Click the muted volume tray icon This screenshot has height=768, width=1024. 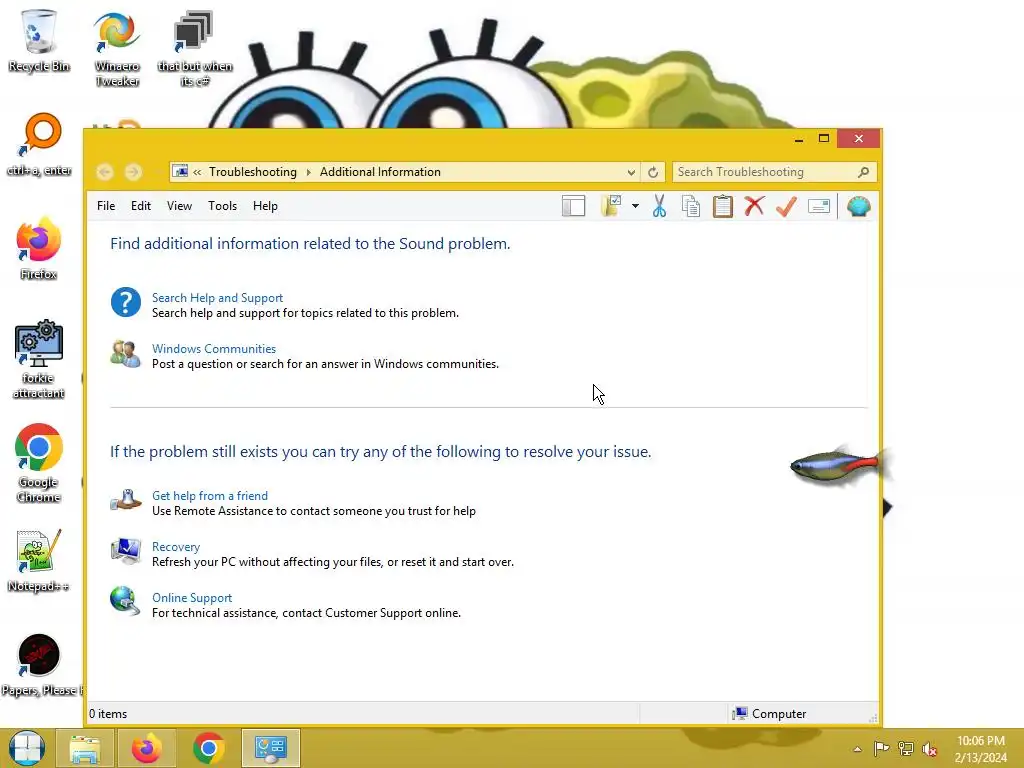point(930,748)
